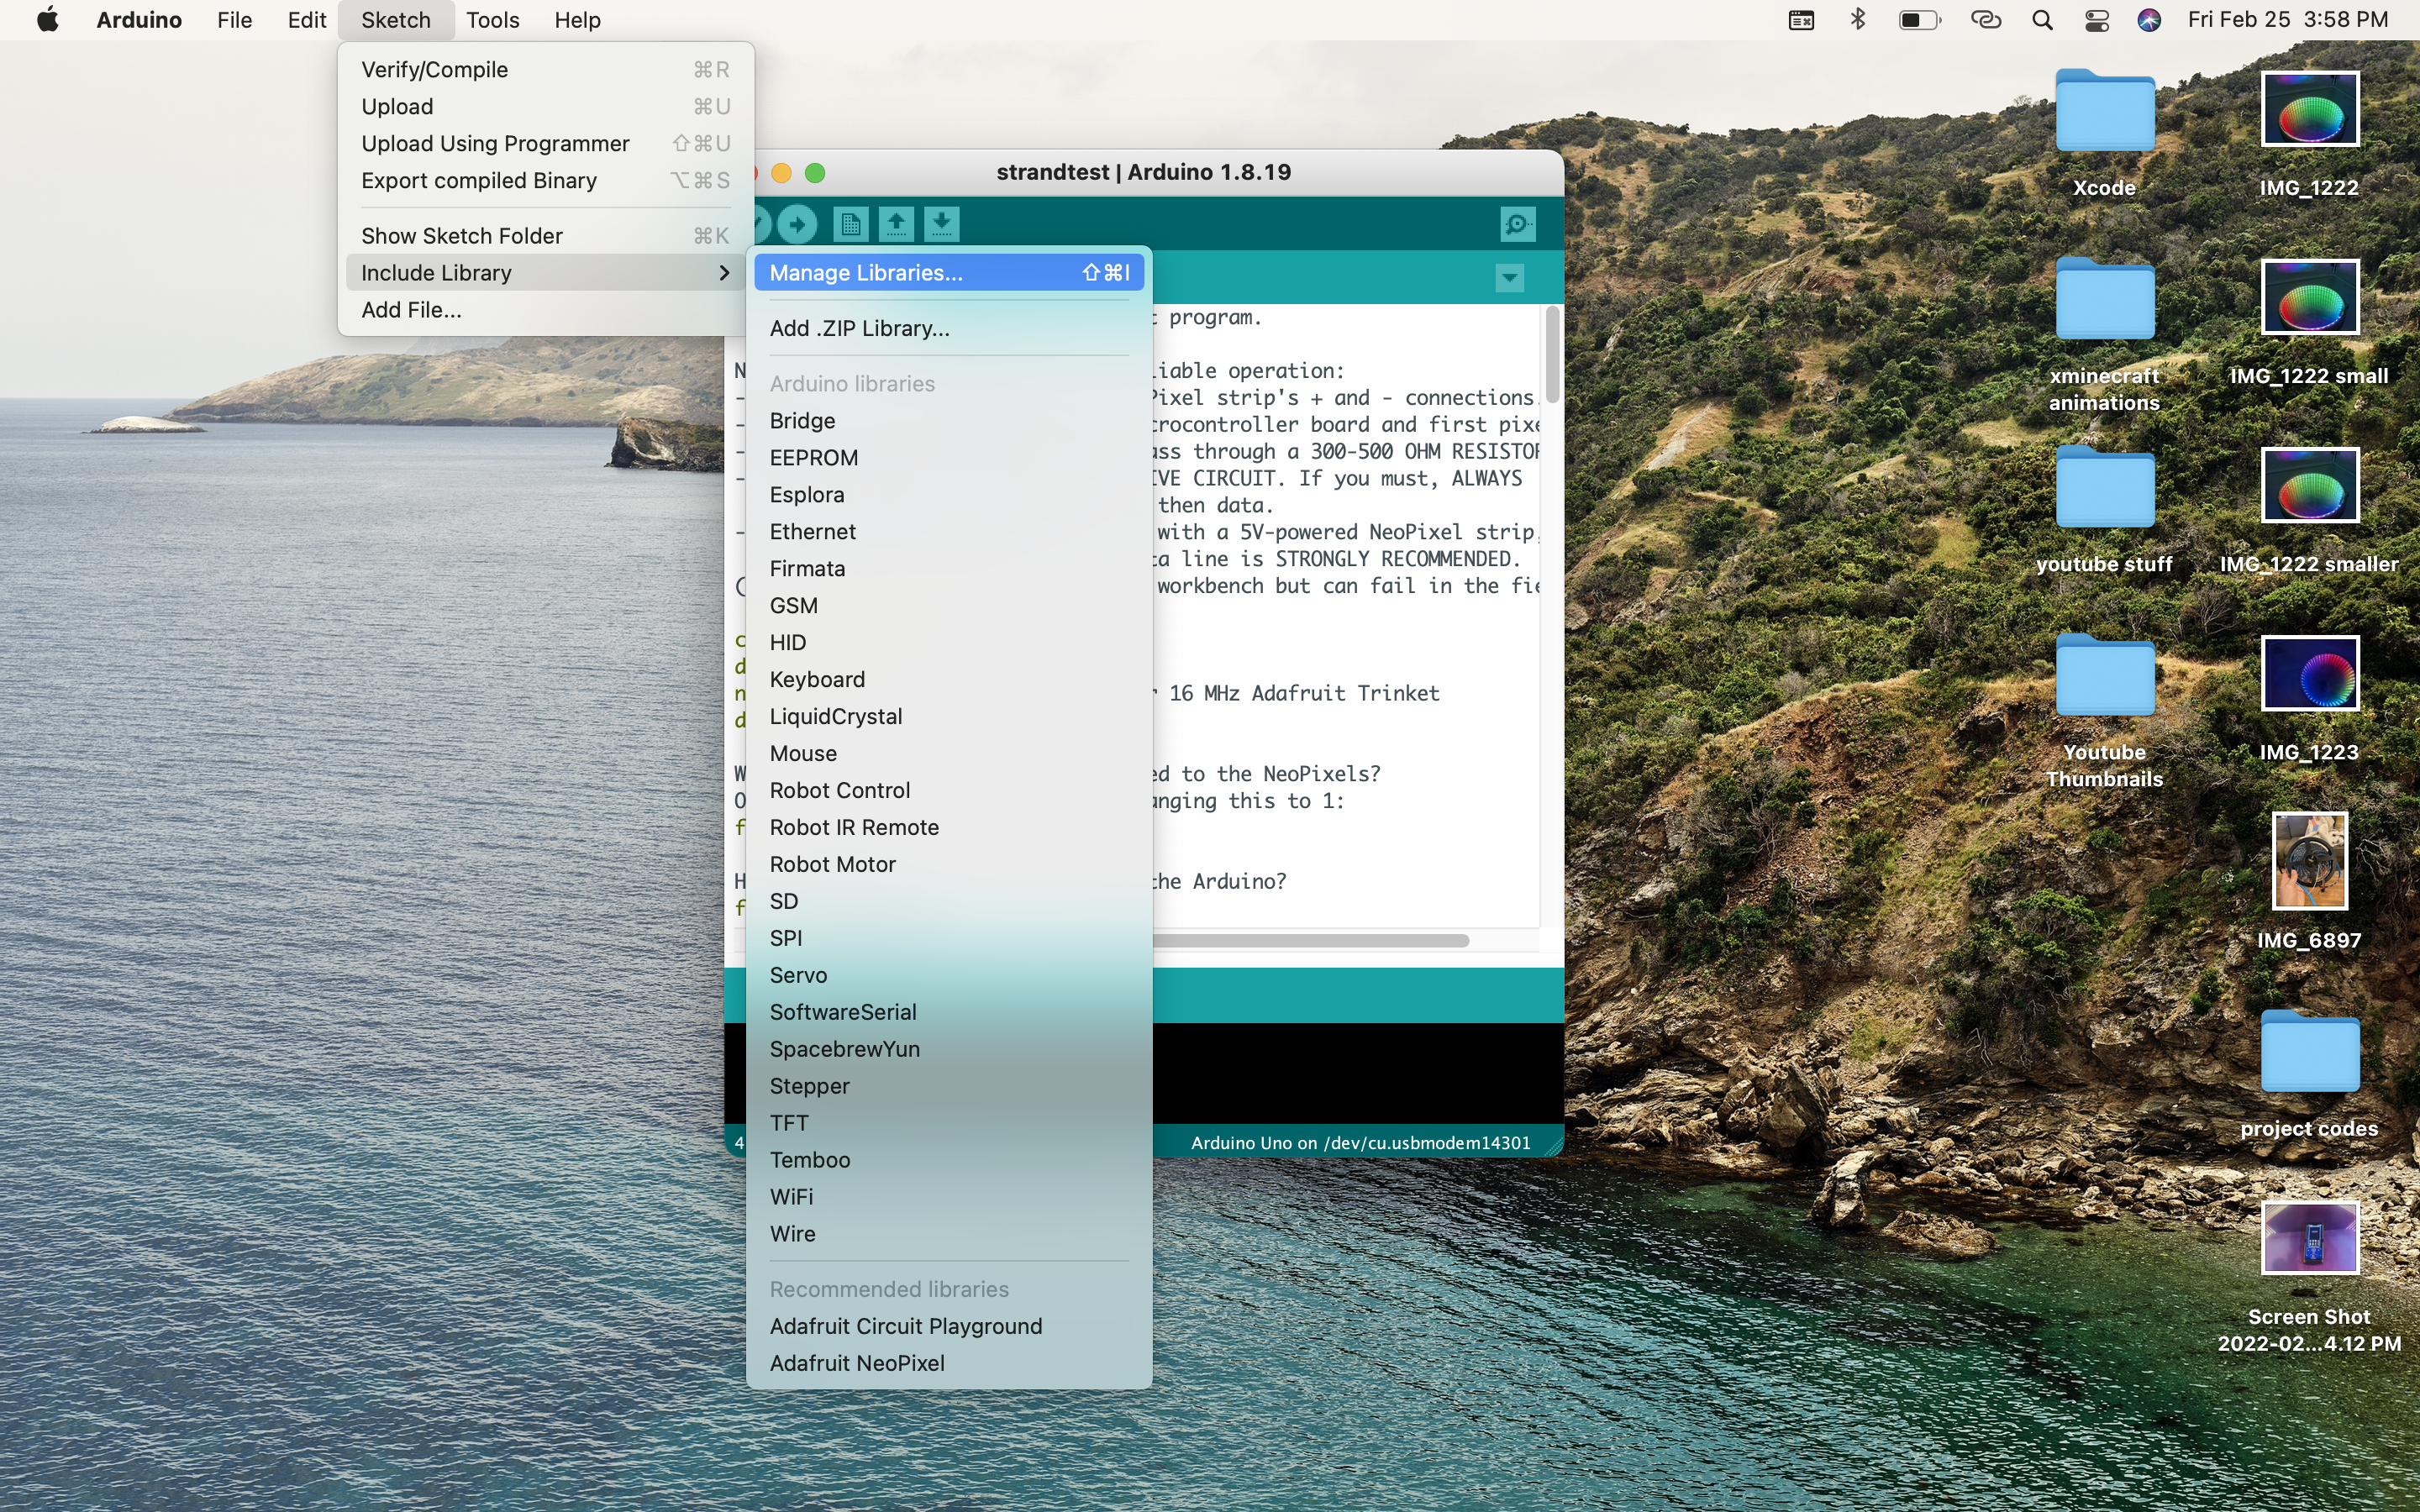Screen dimensions: 2420x1512
Task: Click Verify/Compile in Sketch menu
Action: click(434, 69)
